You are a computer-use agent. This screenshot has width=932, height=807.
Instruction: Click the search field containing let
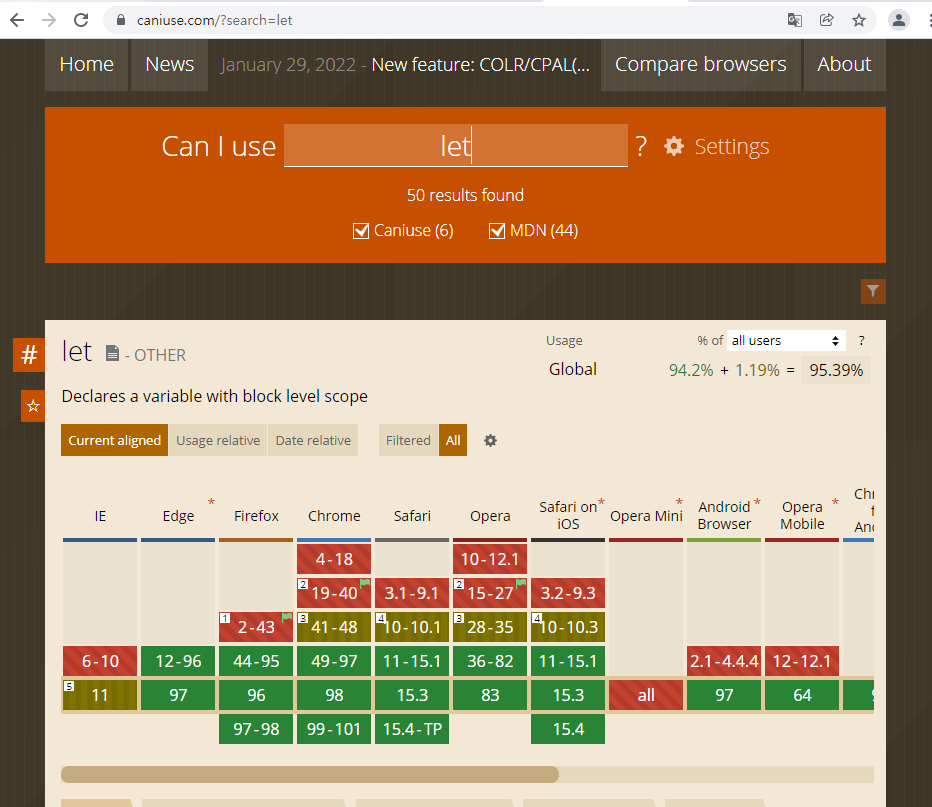click(456, 146)
